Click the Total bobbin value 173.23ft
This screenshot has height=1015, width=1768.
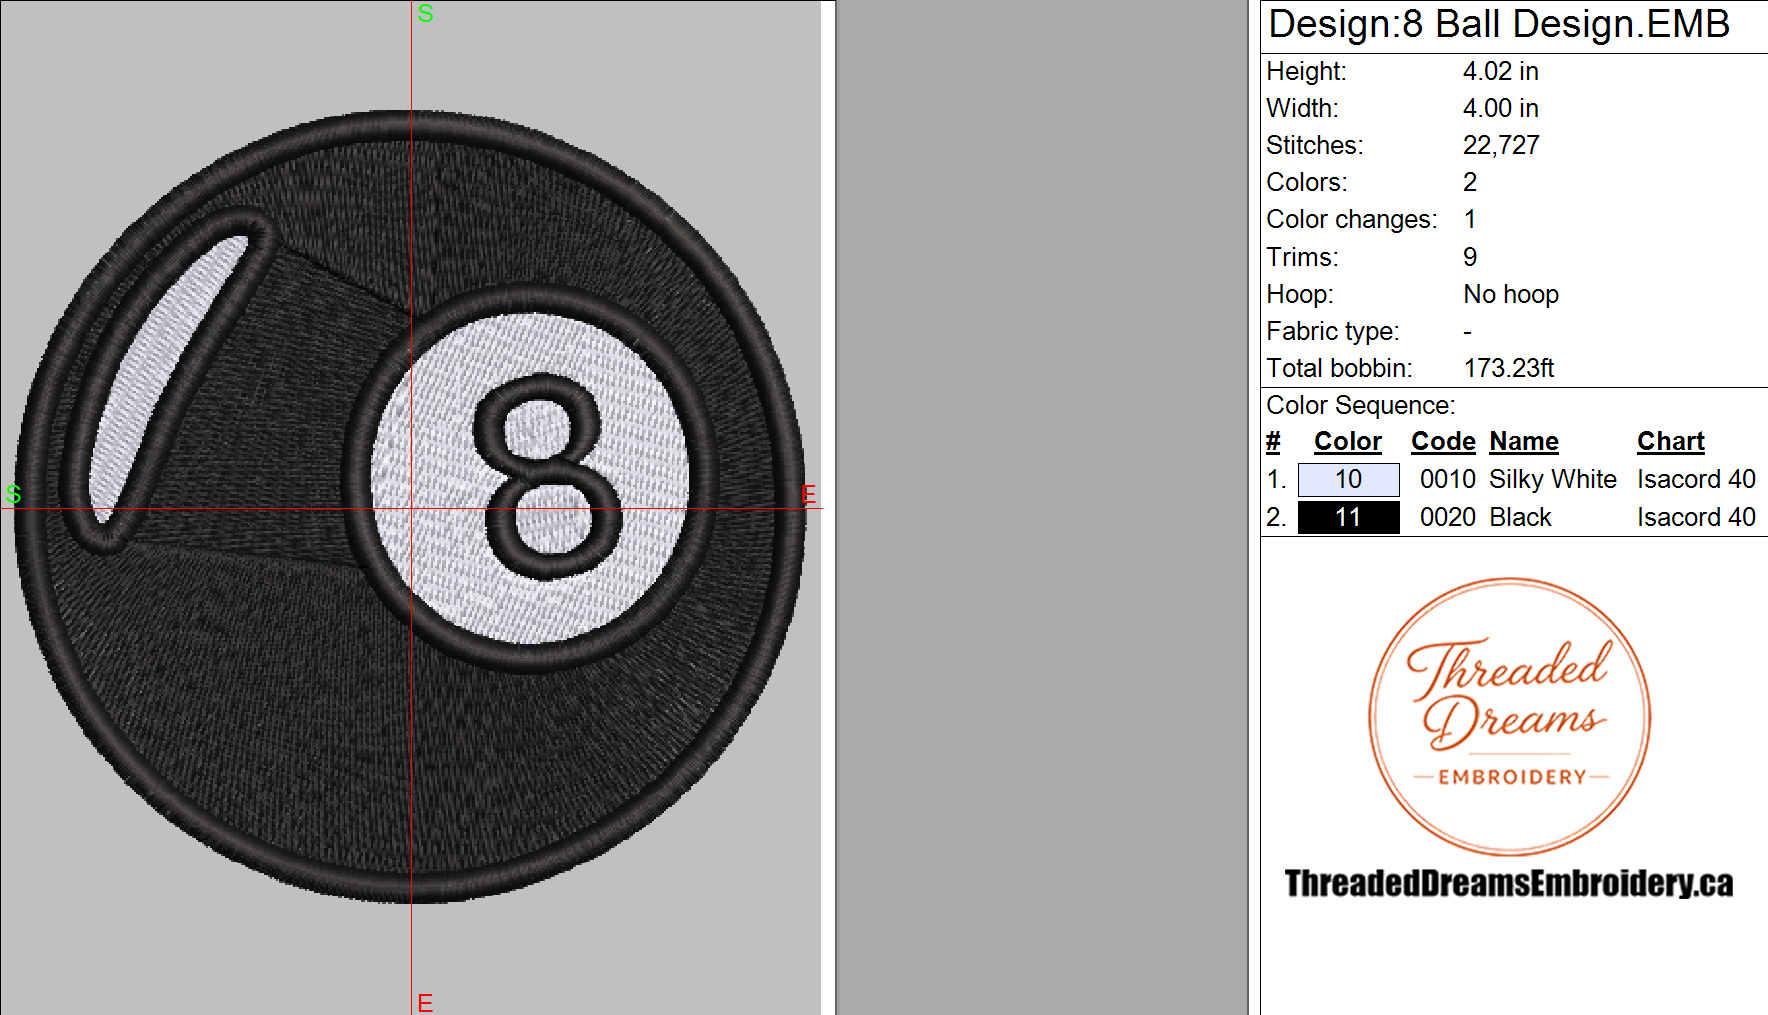[1509, 369]
